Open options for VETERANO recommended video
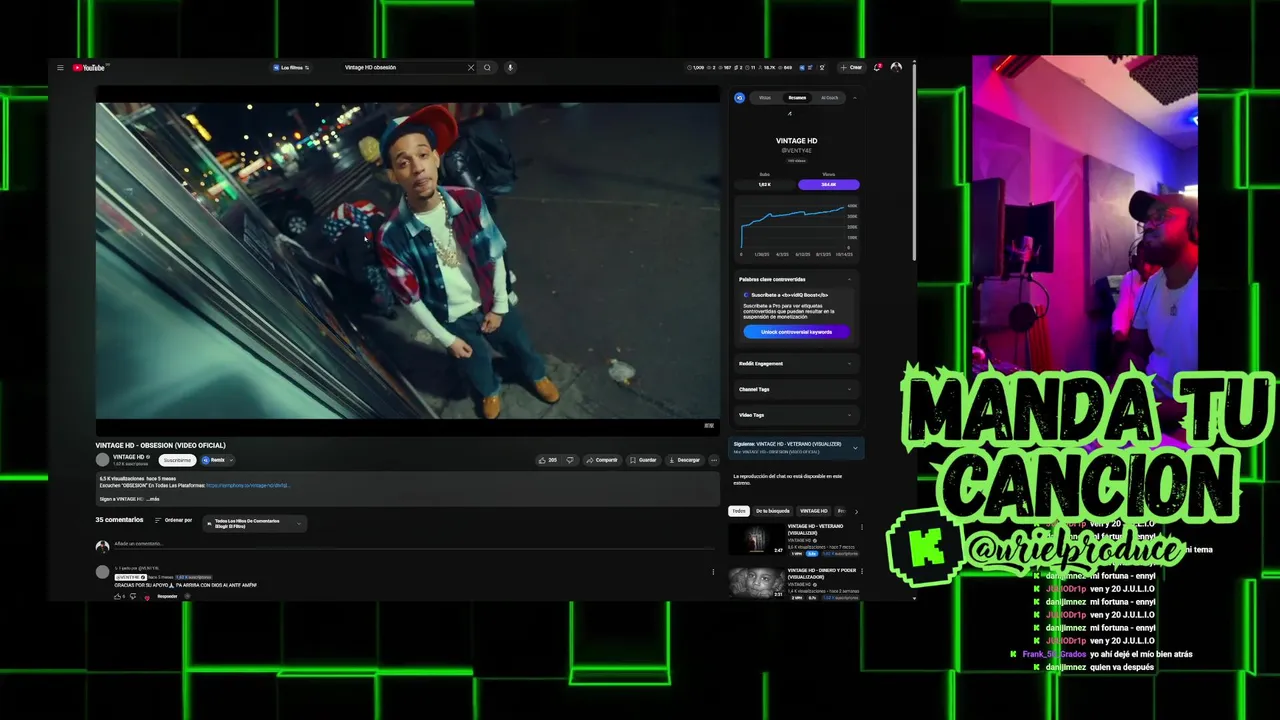The image size is (1280, 720). point(860,527)
